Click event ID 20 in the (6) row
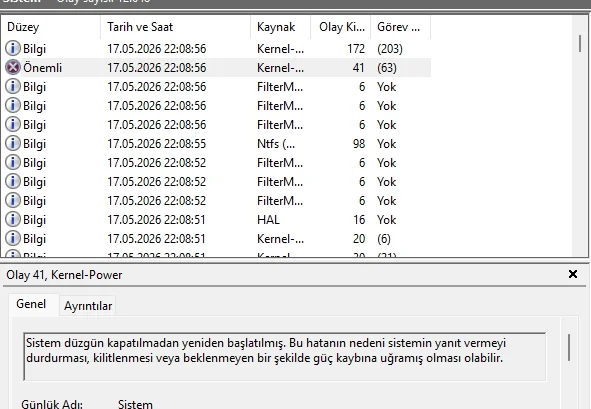The height and width of the screenshot is (409, 591). tap(359, 239)
